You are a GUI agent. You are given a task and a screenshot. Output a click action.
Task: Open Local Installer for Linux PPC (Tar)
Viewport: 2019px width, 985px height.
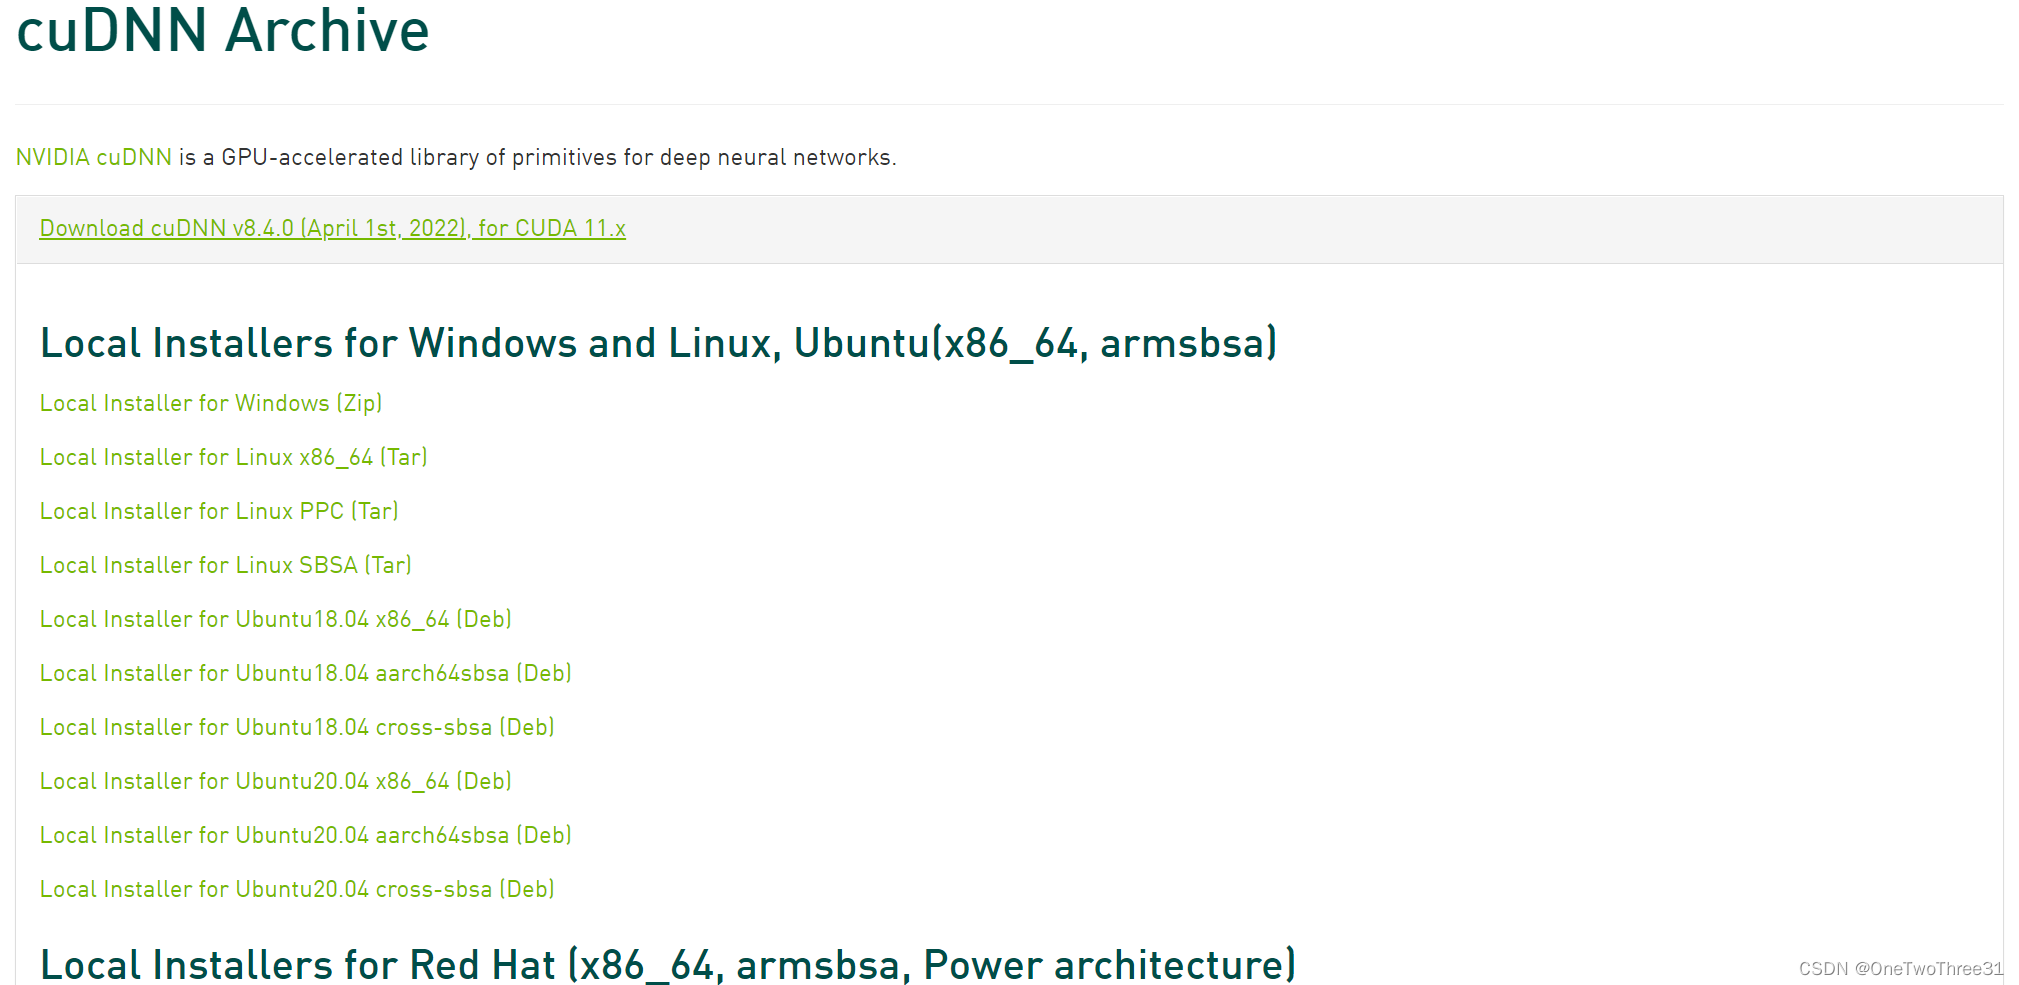(x=219, y=511)
